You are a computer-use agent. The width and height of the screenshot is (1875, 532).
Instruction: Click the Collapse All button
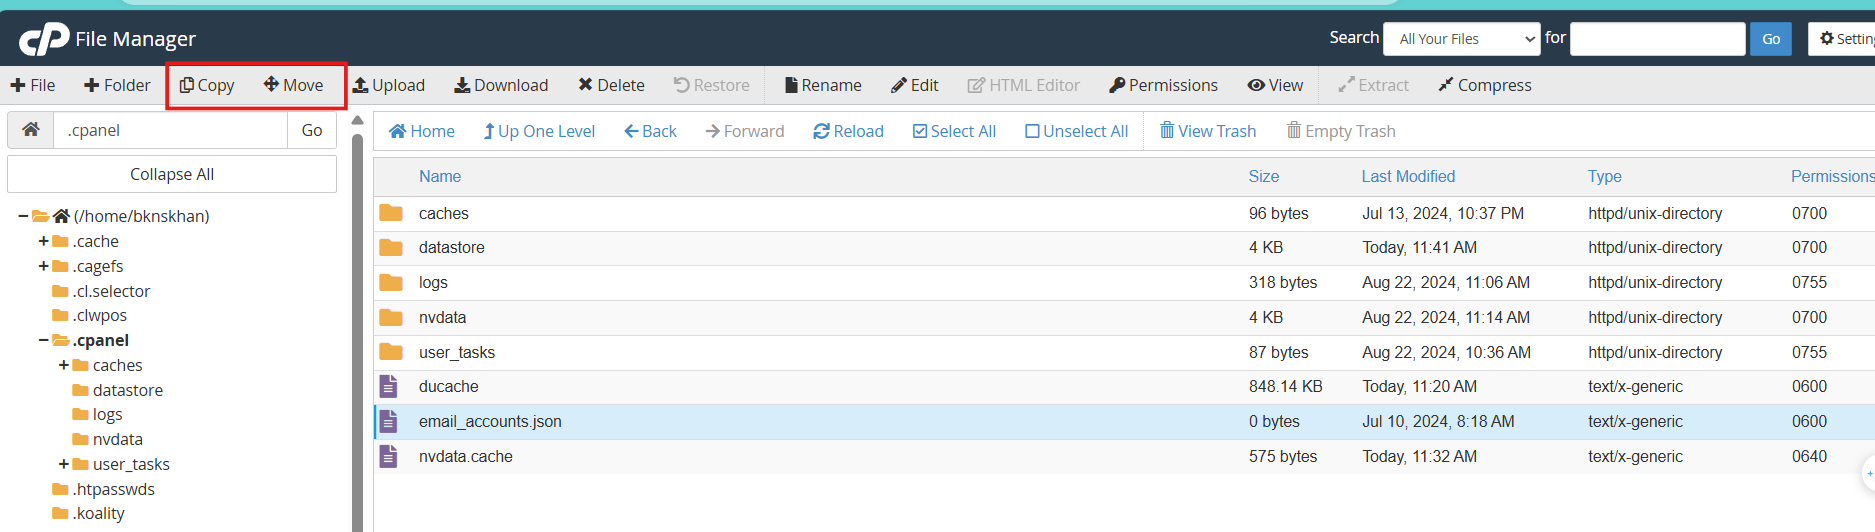[172, 174]
